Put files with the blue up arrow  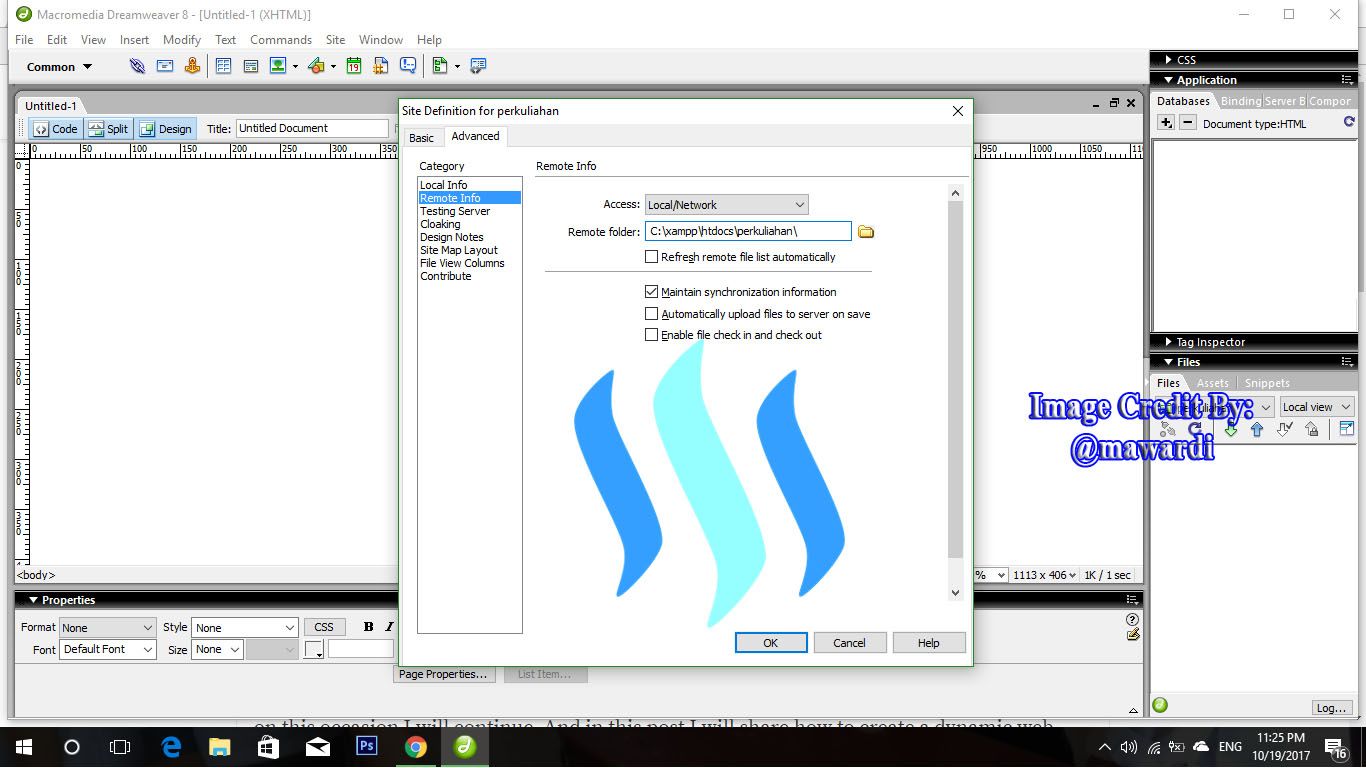pos(1257,429)
